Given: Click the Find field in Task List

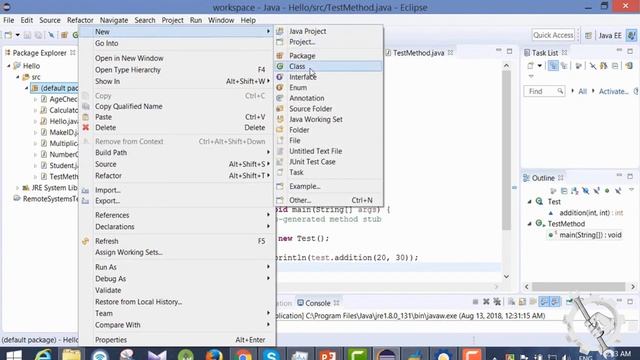Looking at the screenshot, I should (x=544, y=91).
